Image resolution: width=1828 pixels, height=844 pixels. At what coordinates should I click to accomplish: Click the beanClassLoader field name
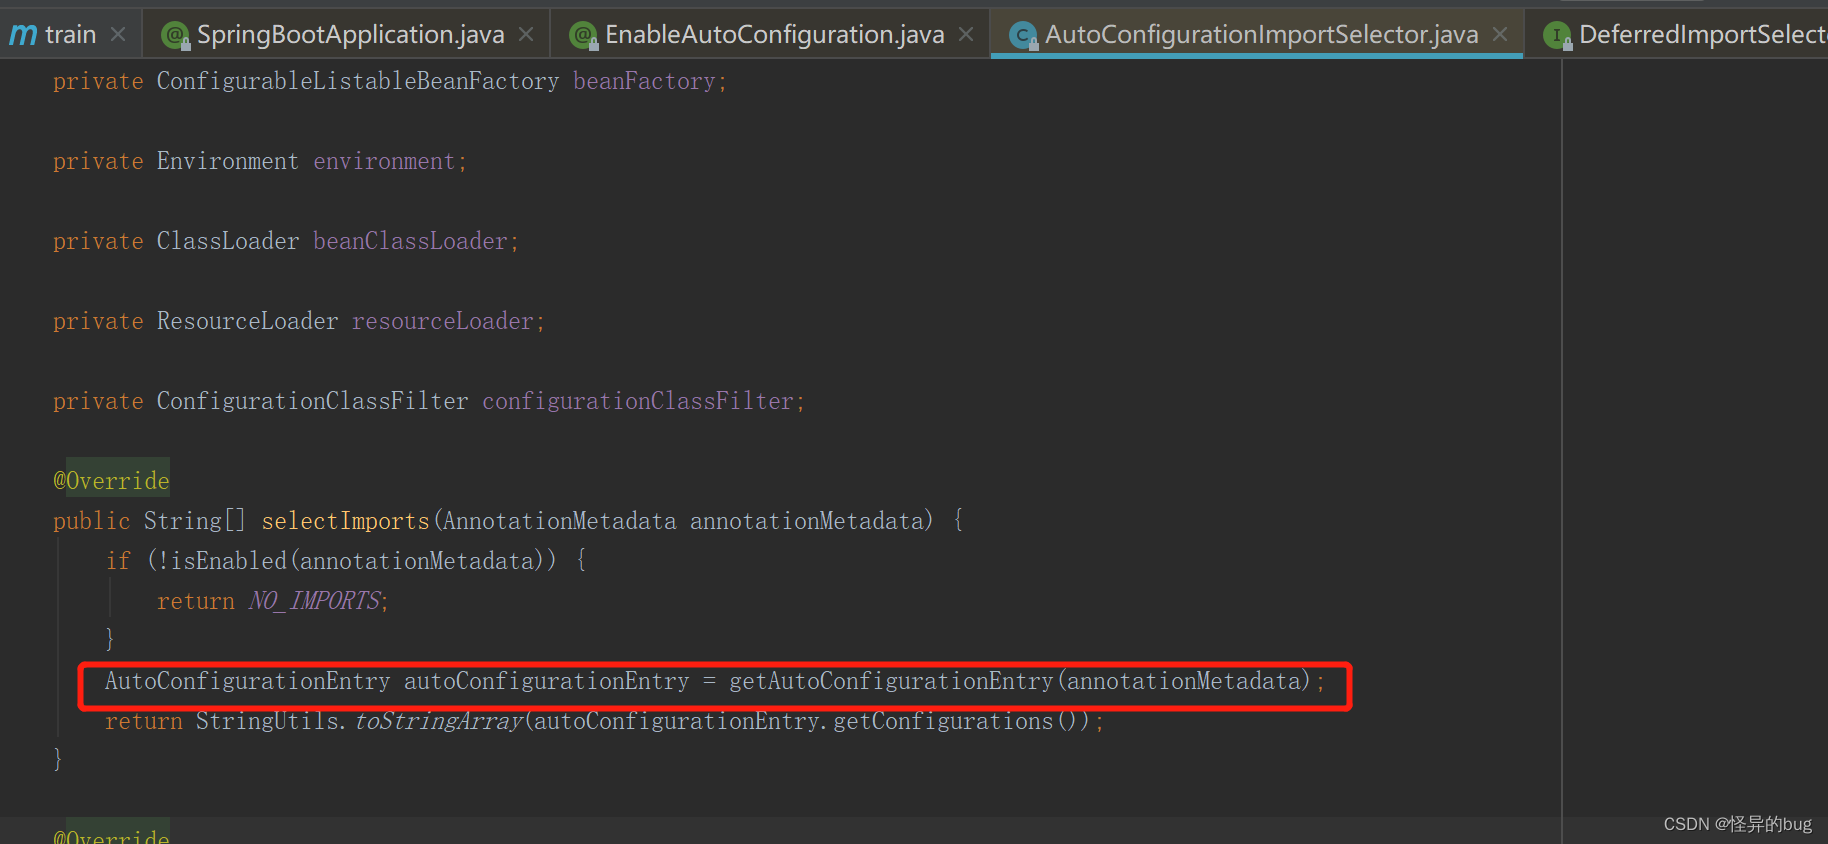point(410,241)
